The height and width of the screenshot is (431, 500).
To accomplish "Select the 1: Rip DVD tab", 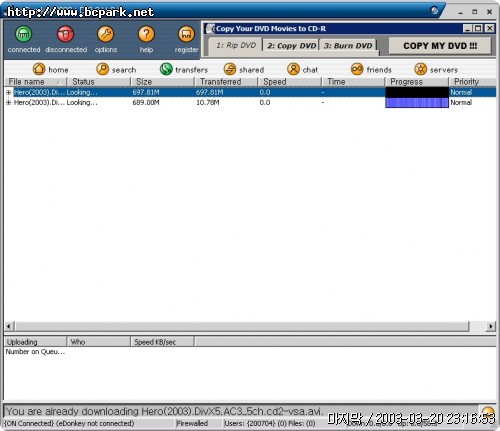I will (236, 46).
